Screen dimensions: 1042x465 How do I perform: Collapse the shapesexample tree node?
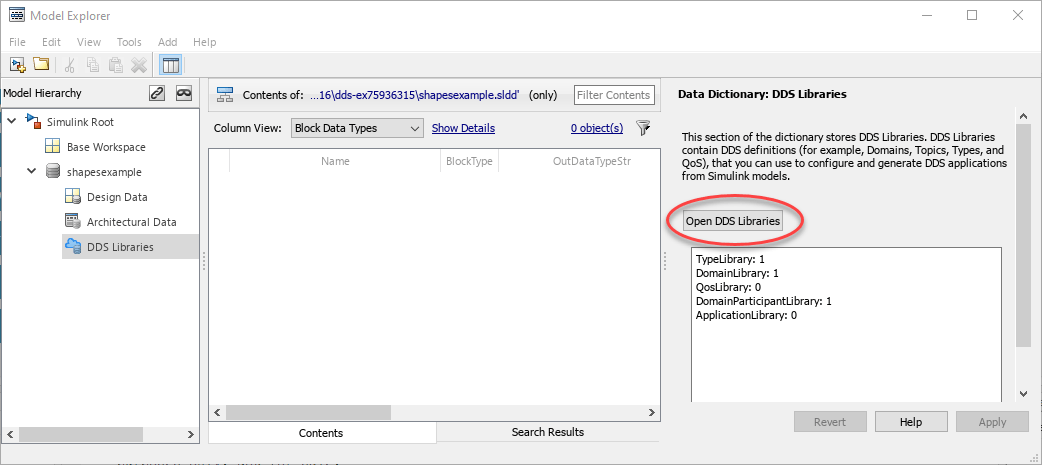(31, 172)
